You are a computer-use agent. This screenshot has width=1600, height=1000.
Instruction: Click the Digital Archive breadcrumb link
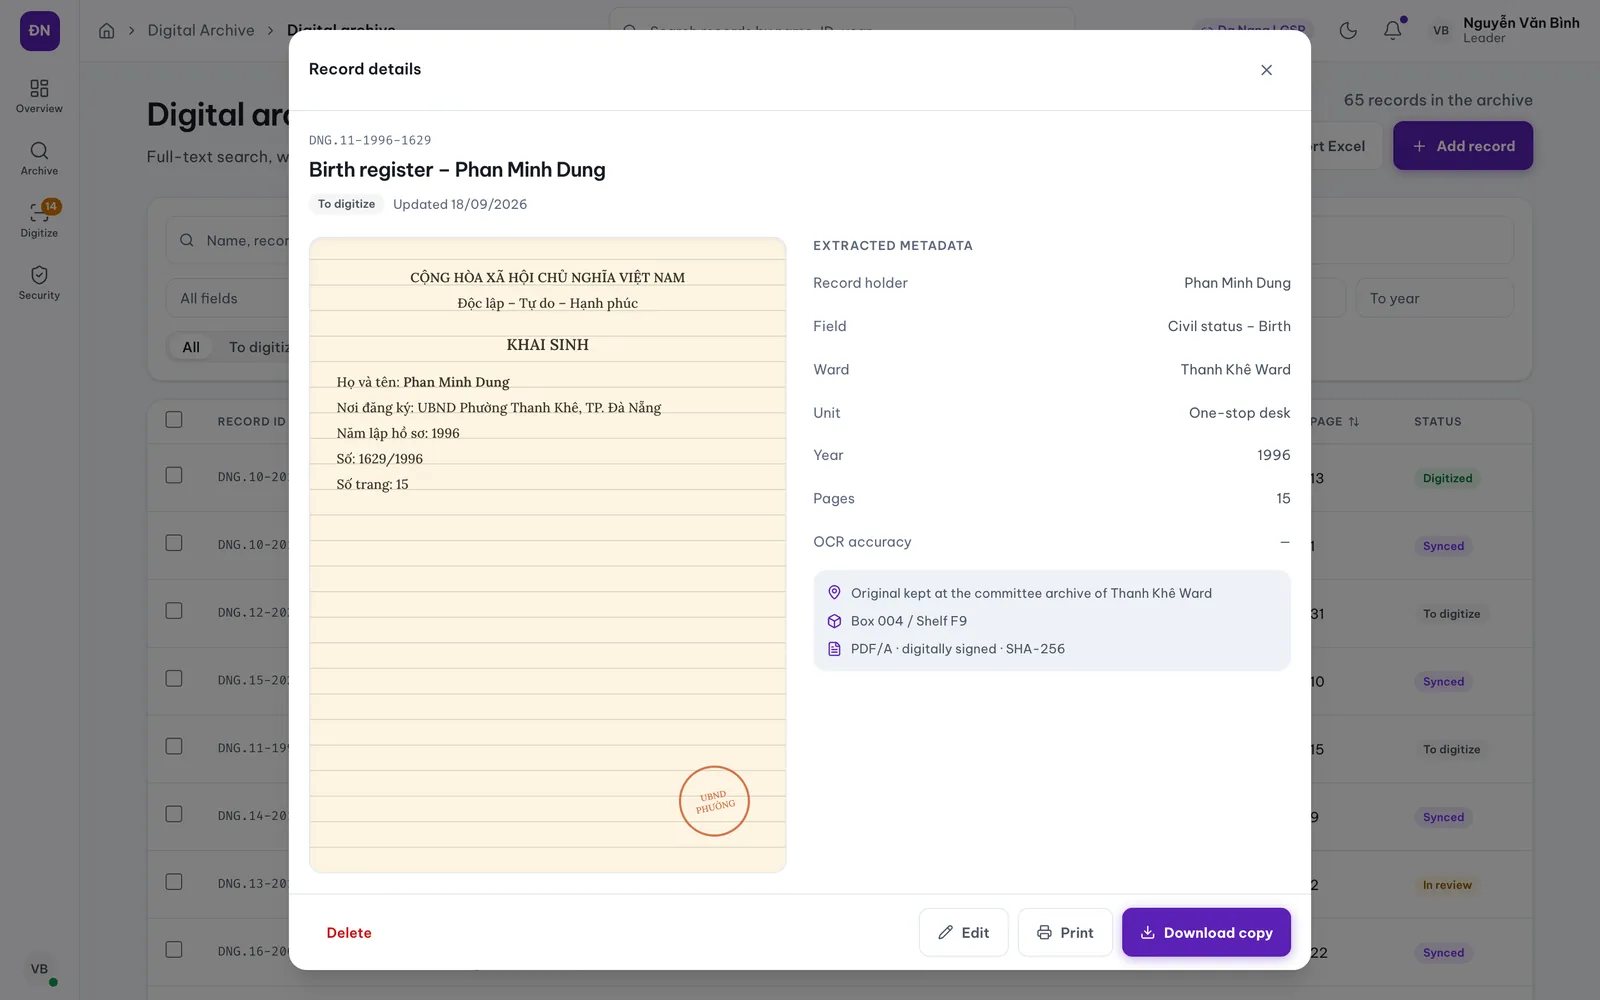[201, 31]
